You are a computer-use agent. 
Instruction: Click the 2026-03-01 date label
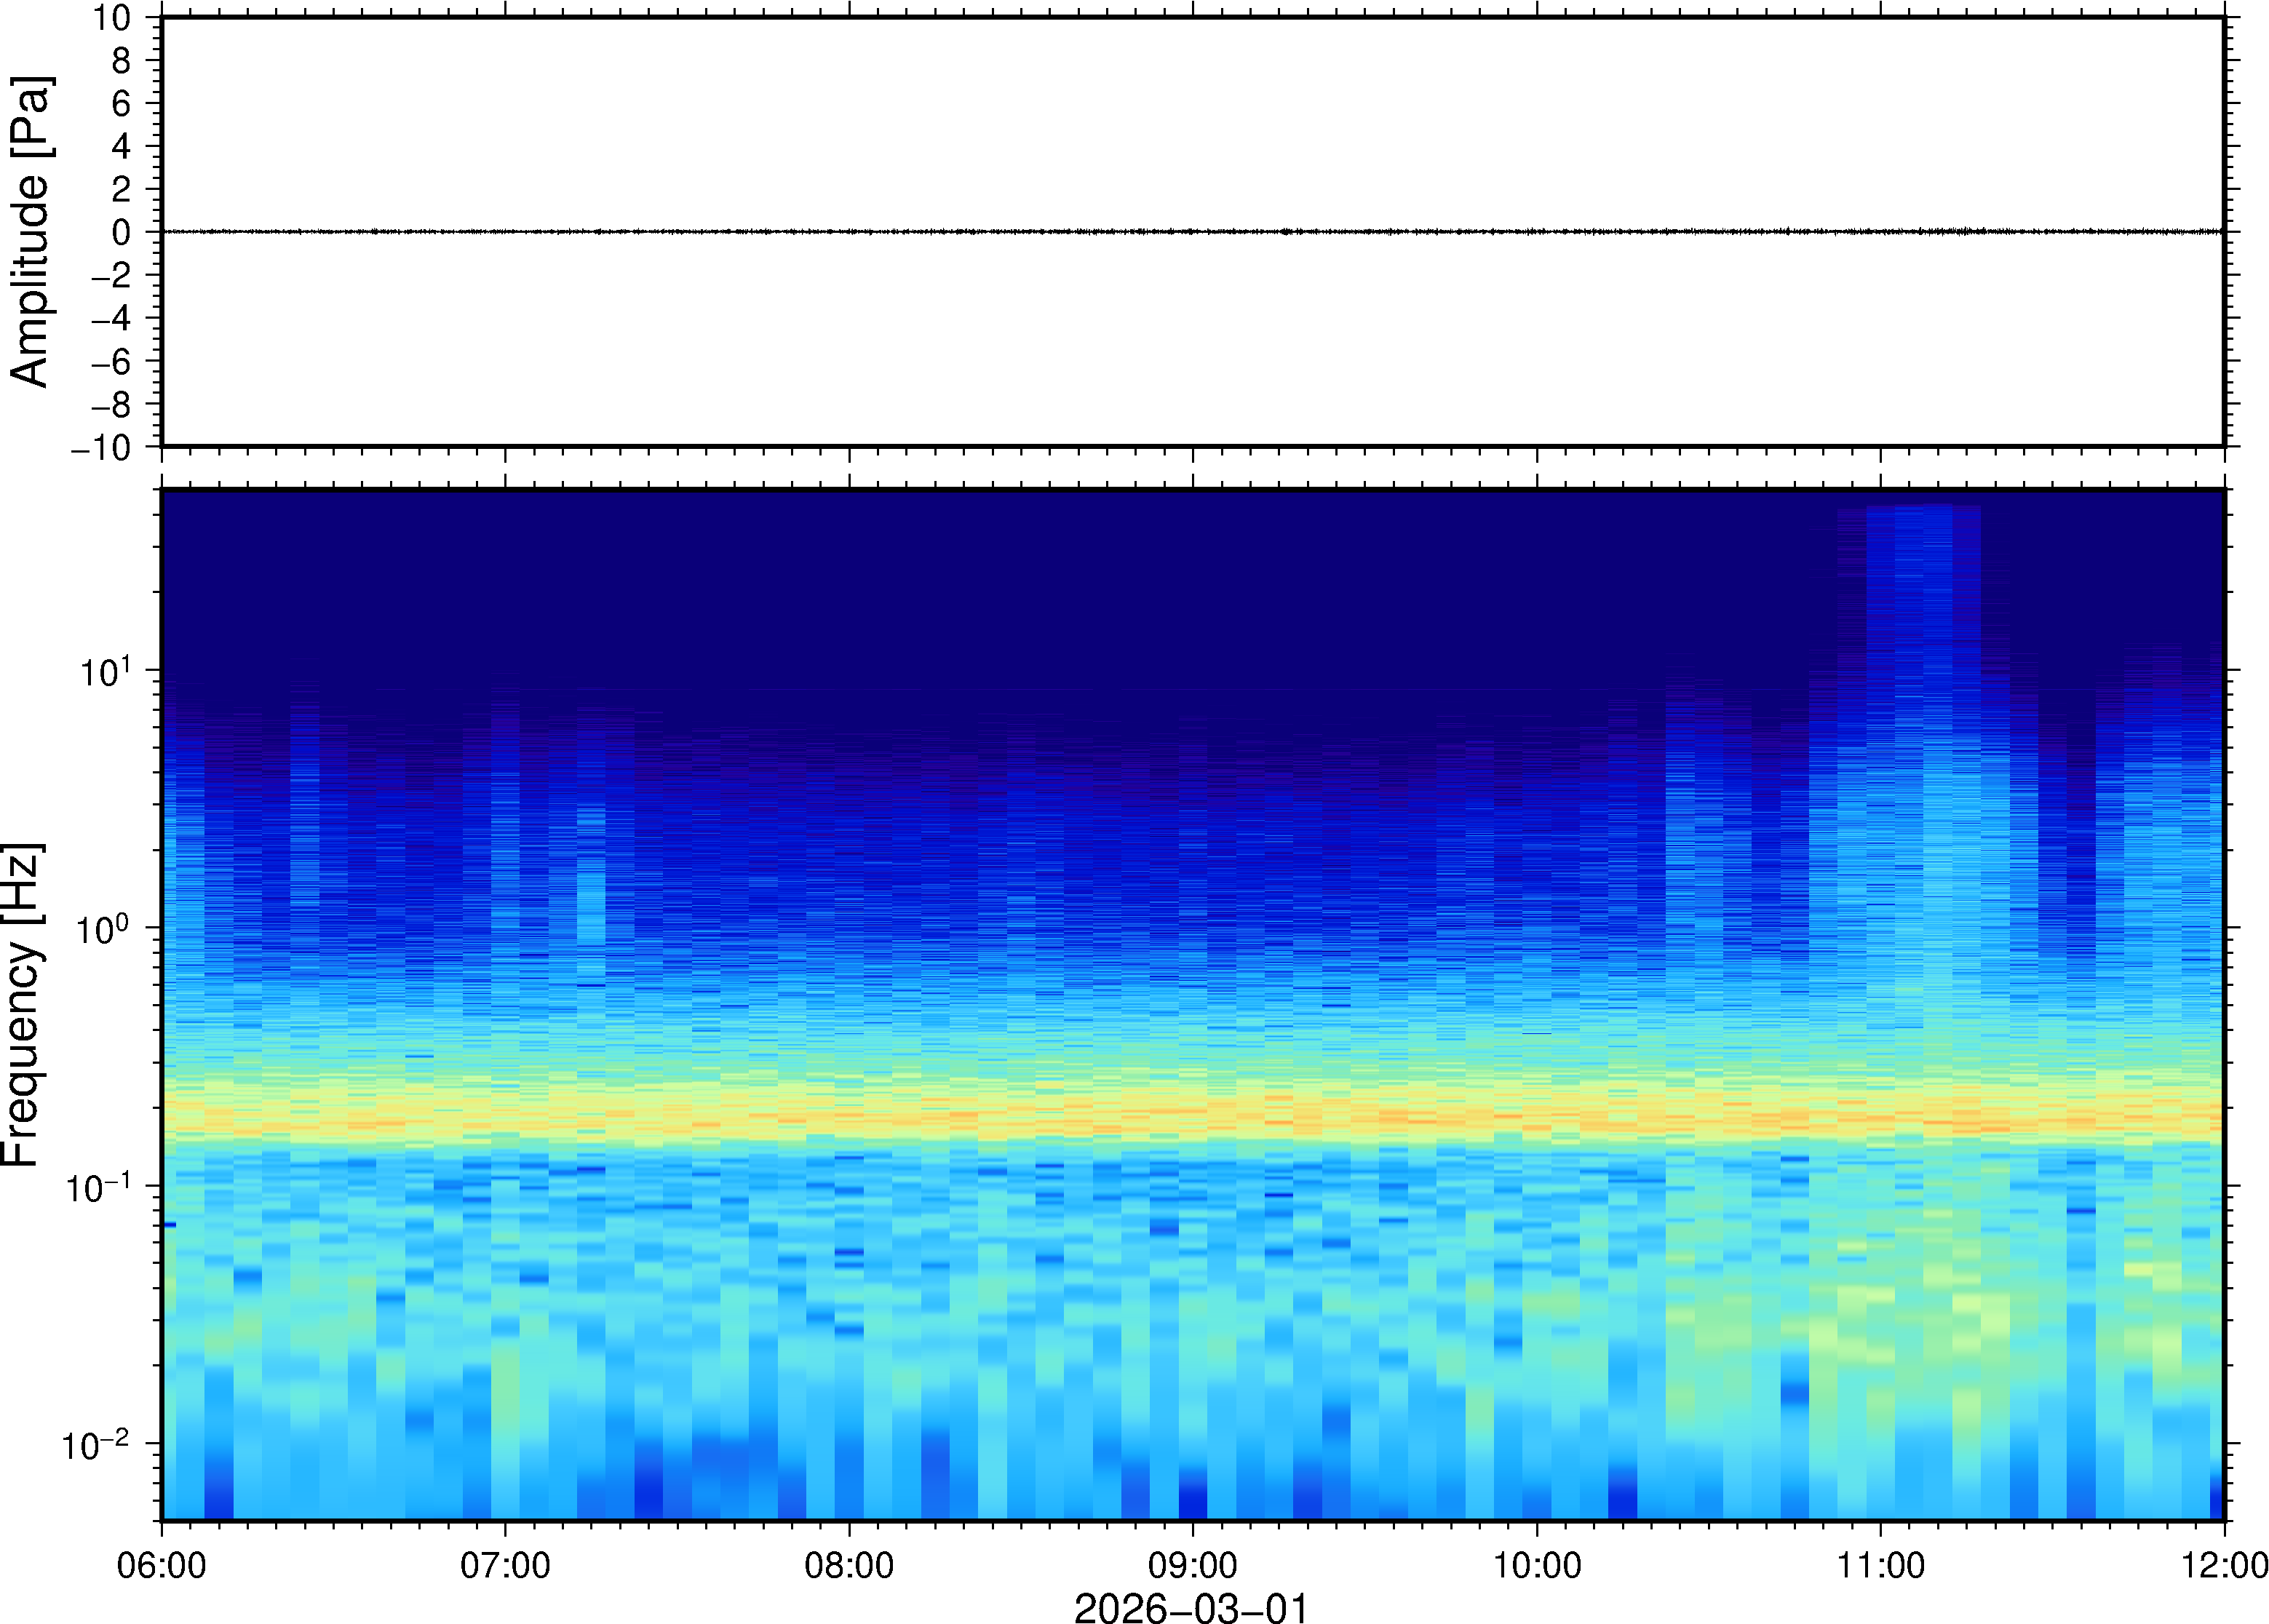tap(1190, 1608)
